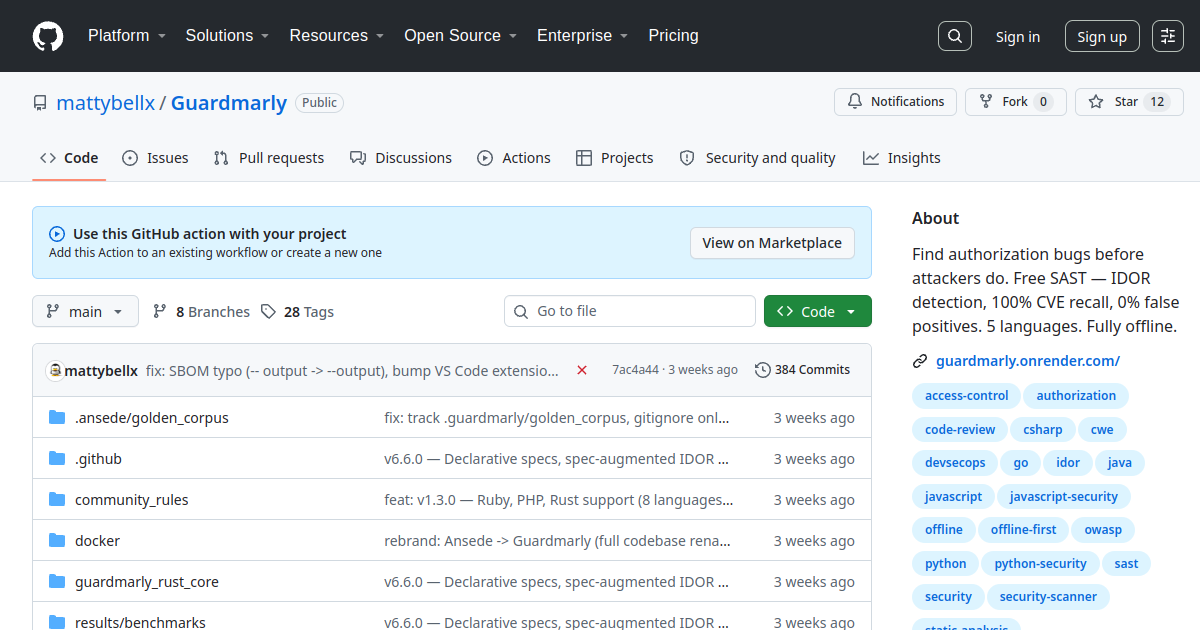1200x630 pixels.
Task: Select the csharp topic tag
Action: tap(1043, 430)
